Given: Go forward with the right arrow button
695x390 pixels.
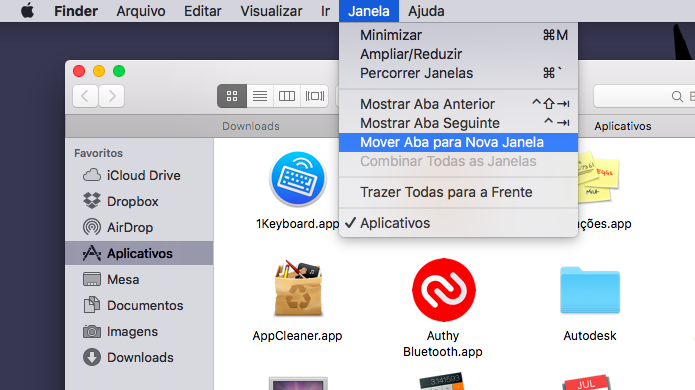Looking at the screenshot, I should [112, 96].
